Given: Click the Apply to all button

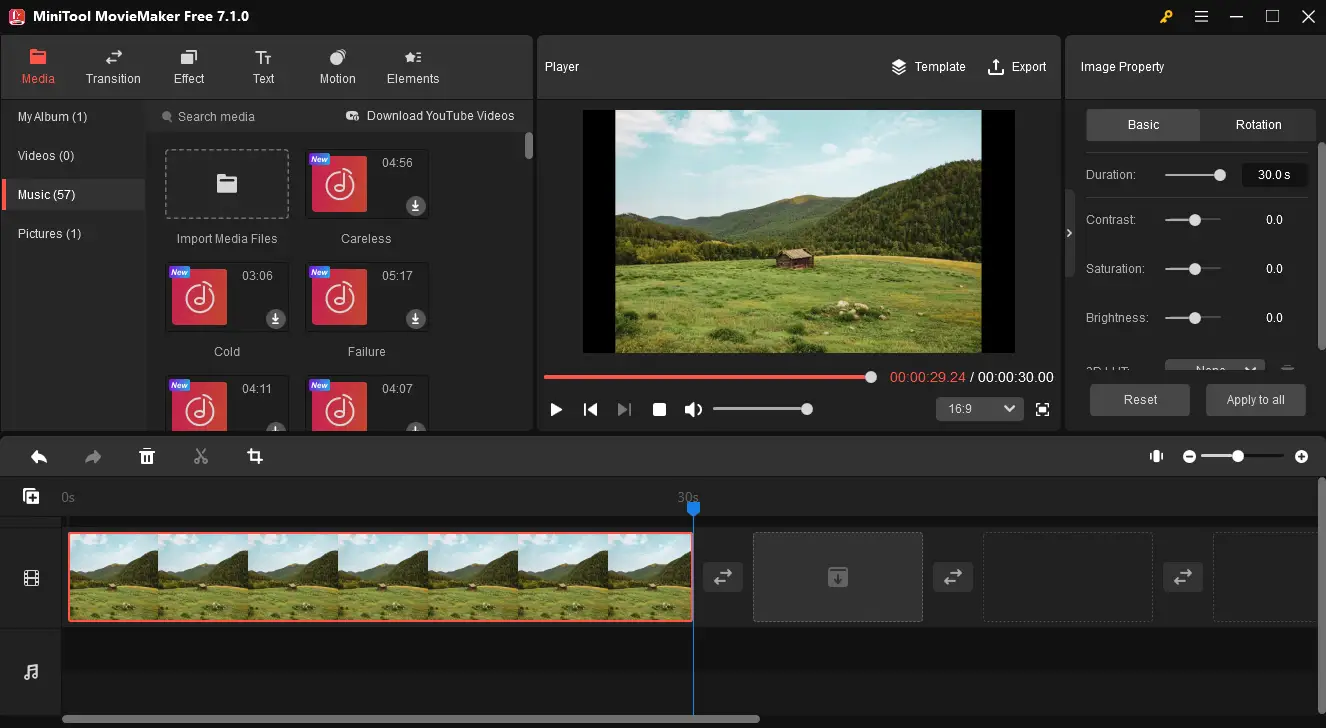Looking at the screenshot, I should 1255,400.
